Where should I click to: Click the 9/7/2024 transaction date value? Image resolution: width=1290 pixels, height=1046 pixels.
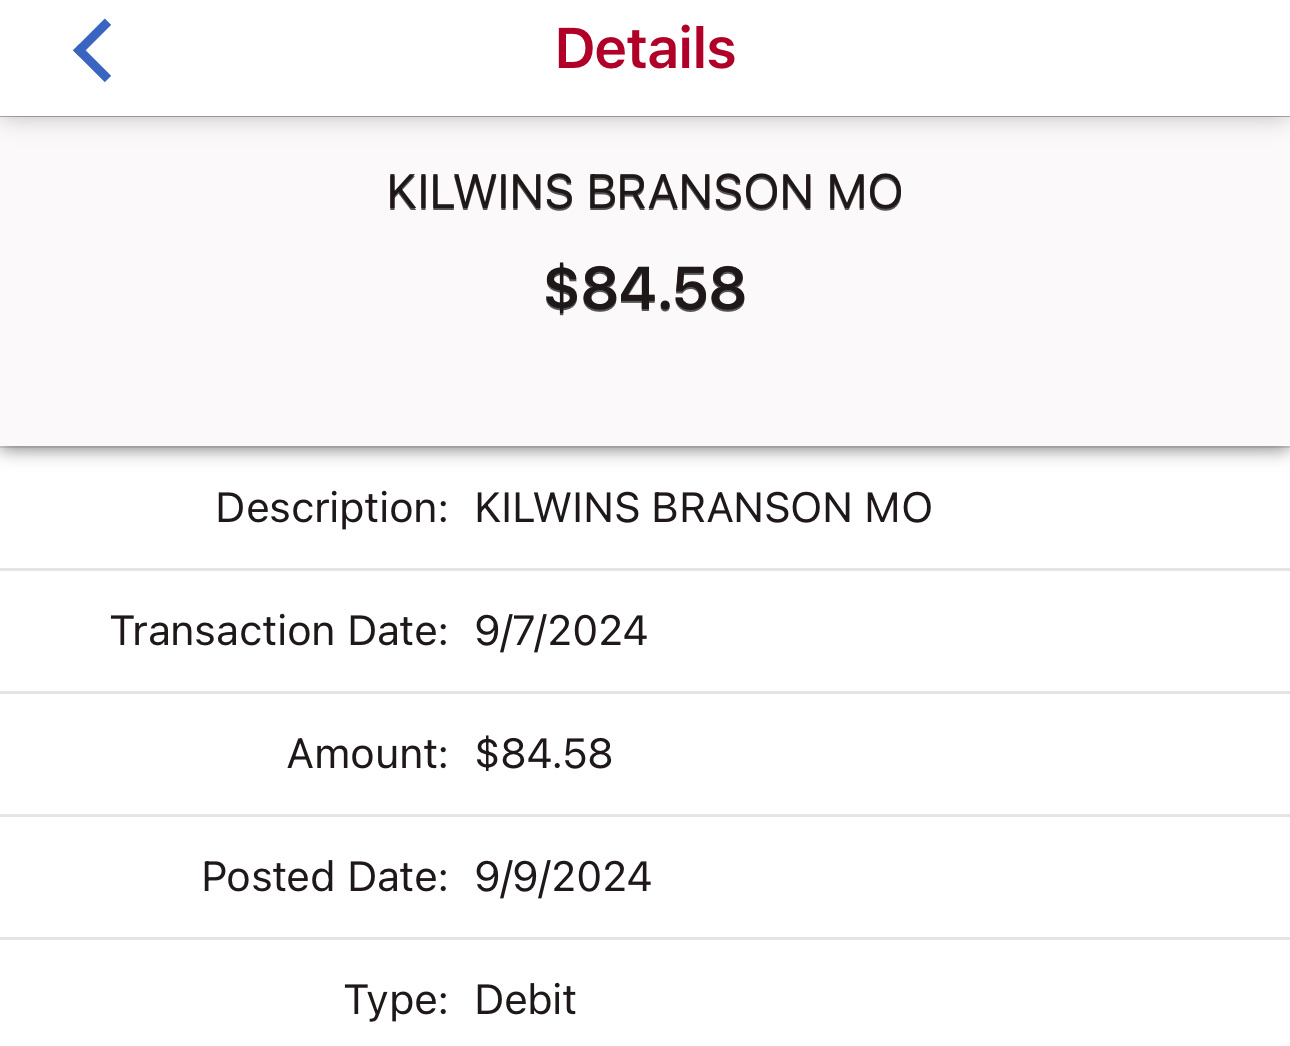coord(561,631)
